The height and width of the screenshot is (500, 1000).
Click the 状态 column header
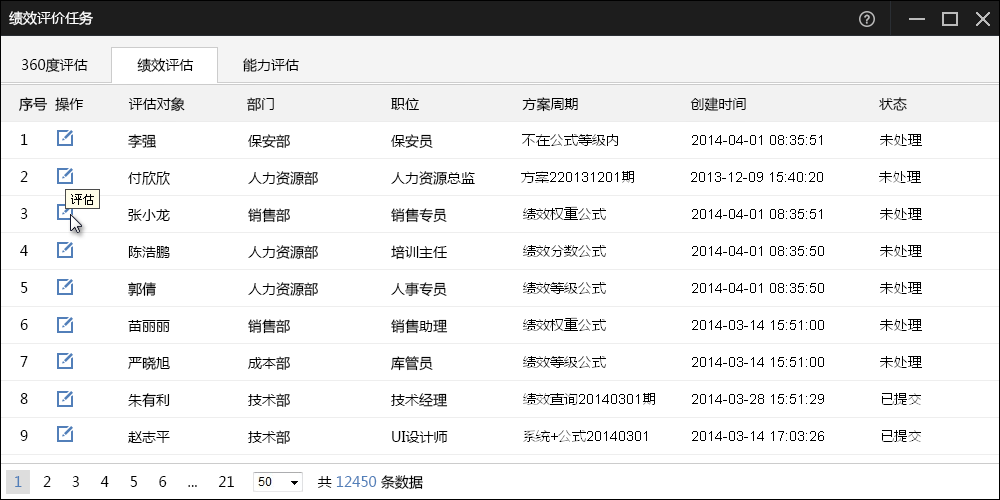pos(893,104)
